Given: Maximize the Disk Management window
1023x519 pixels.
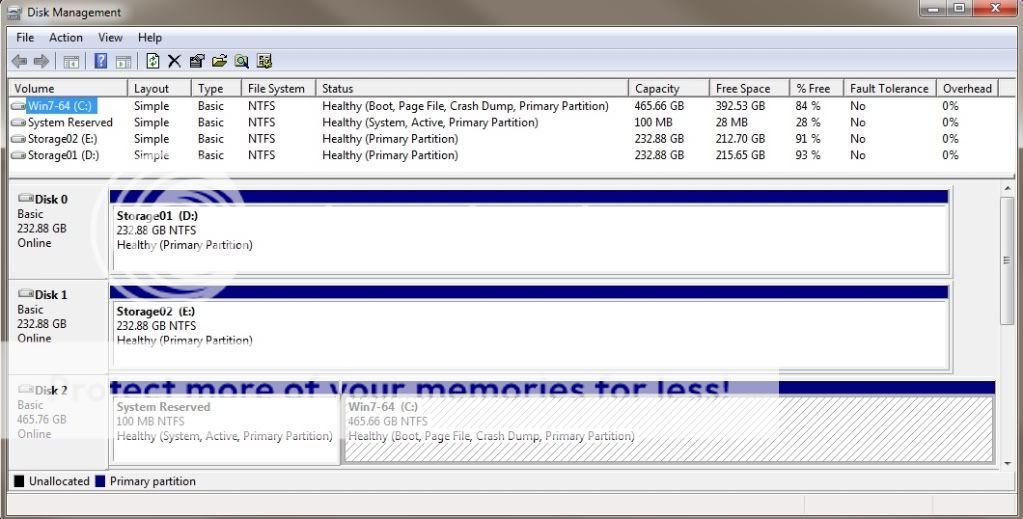Looking at the screenshot, I should click(x=959, y=8).
